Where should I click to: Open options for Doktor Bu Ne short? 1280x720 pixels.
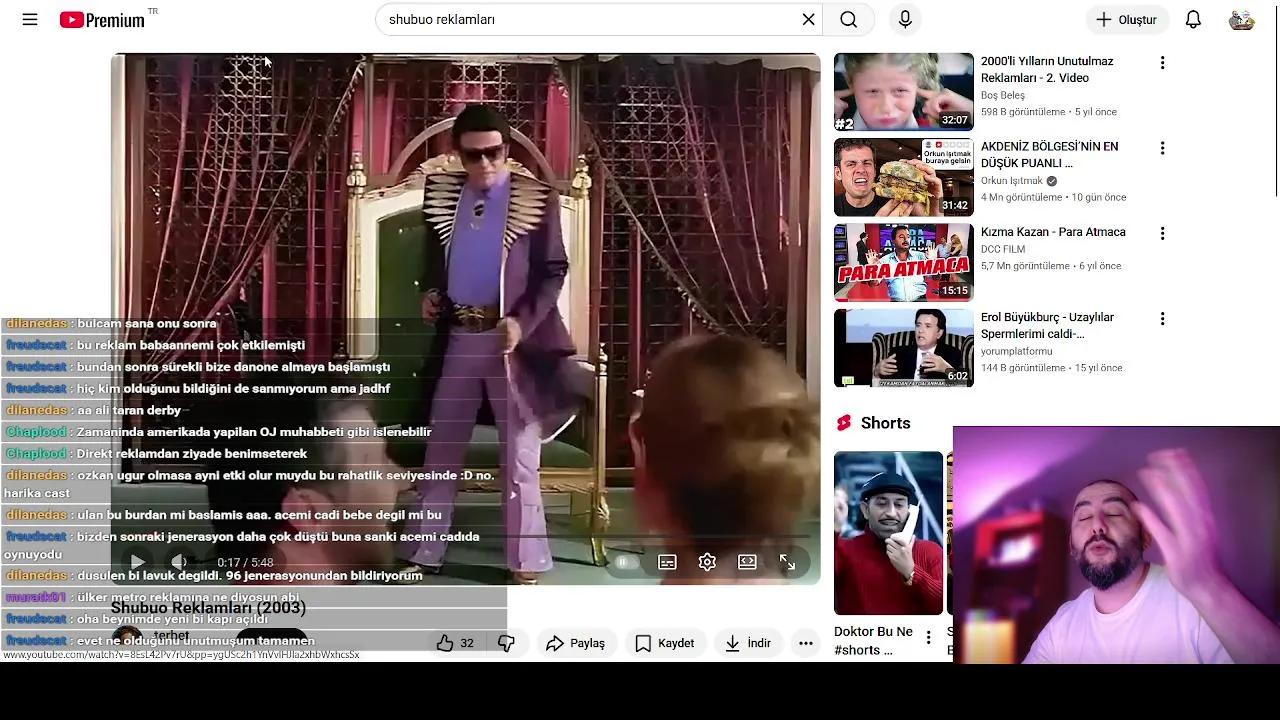928,637
